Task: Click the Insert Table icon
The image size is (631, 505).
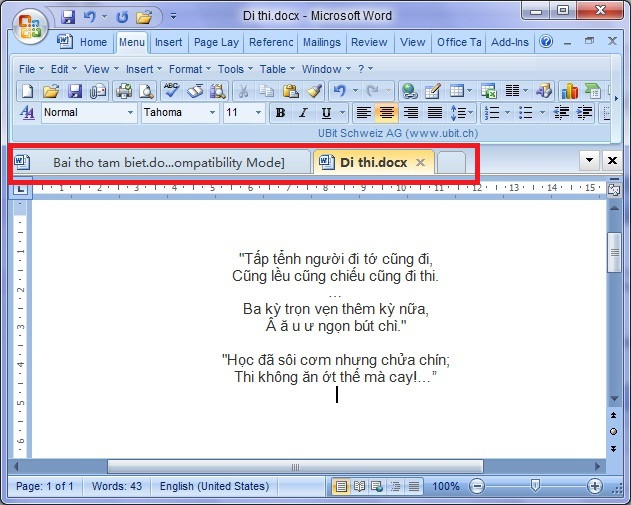Action: click(x=457, y=91)
